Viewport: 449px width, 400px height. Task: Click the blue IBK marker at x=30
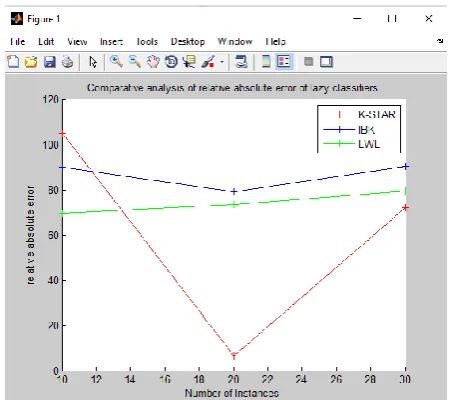(x=405, y=166)
